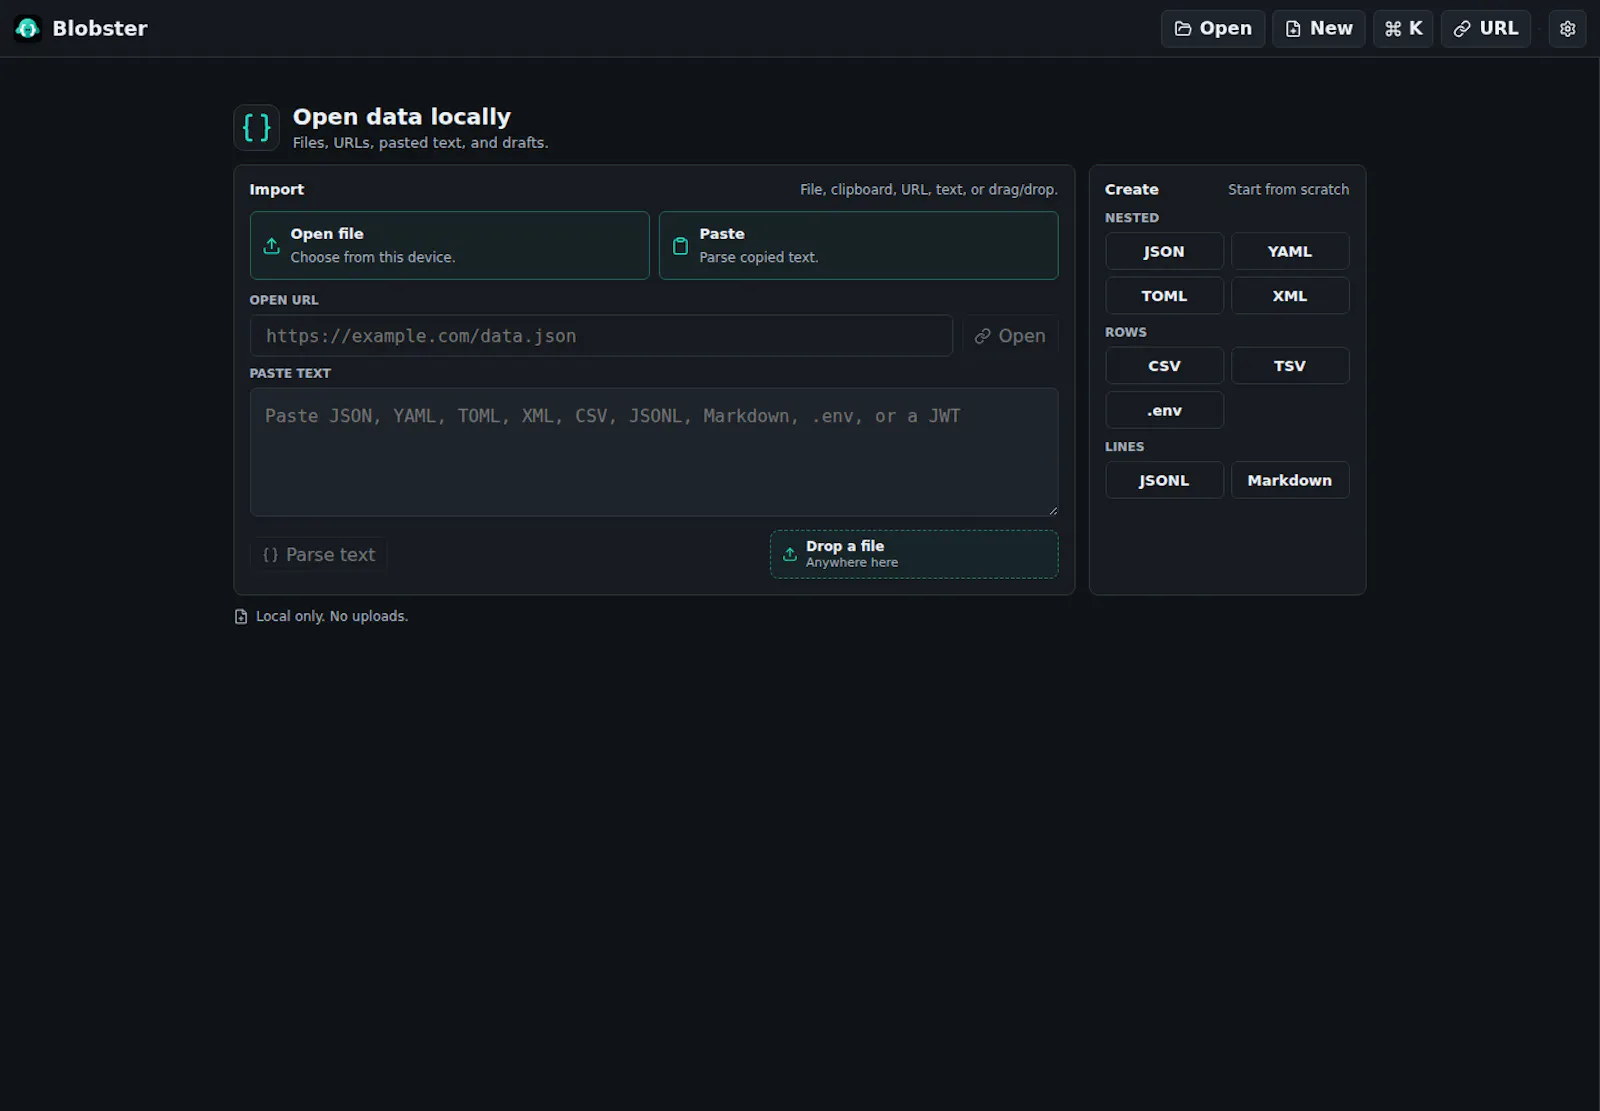Select Paste to parse copied text

(x=859, y=245)
